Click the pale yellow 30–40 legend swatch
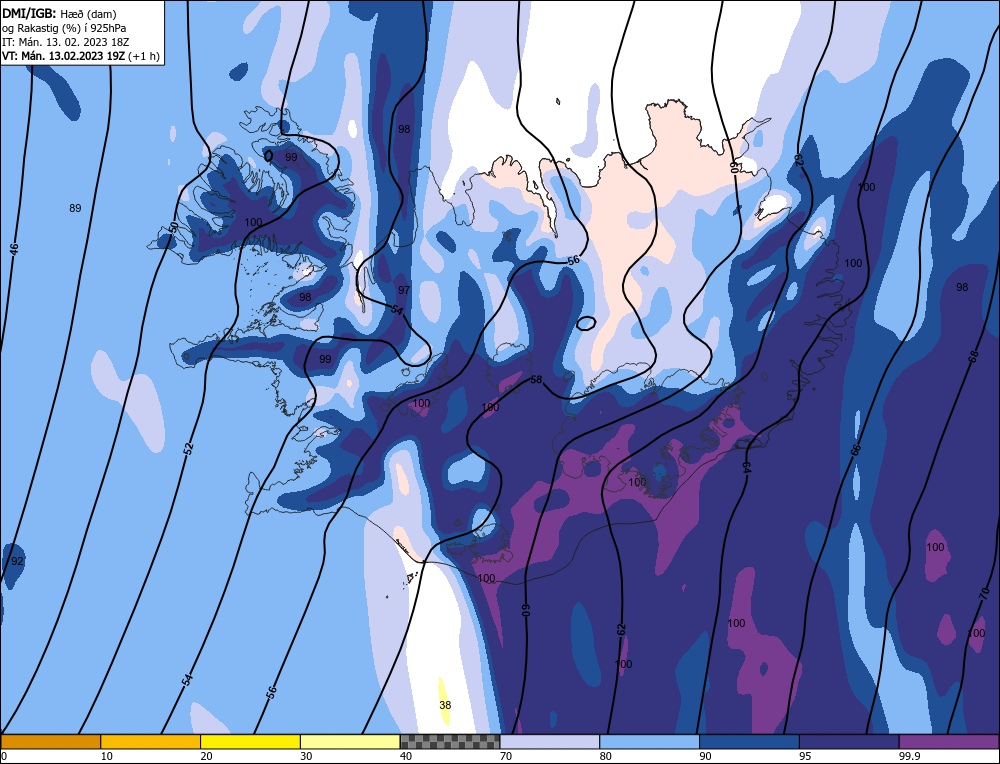The image size is (1000, 764). 350,741
